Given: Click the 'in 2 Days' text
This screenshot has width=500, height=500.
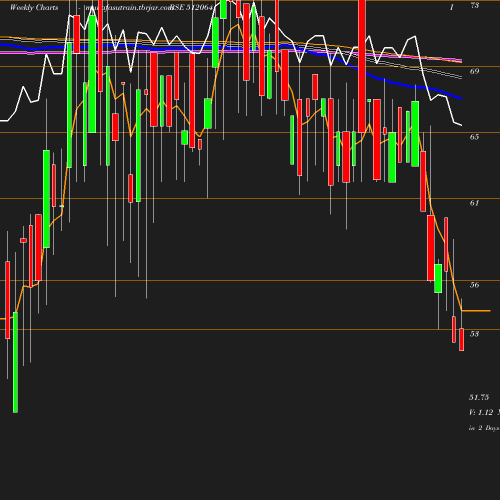Looking at the screenshot, I should 484,428.
